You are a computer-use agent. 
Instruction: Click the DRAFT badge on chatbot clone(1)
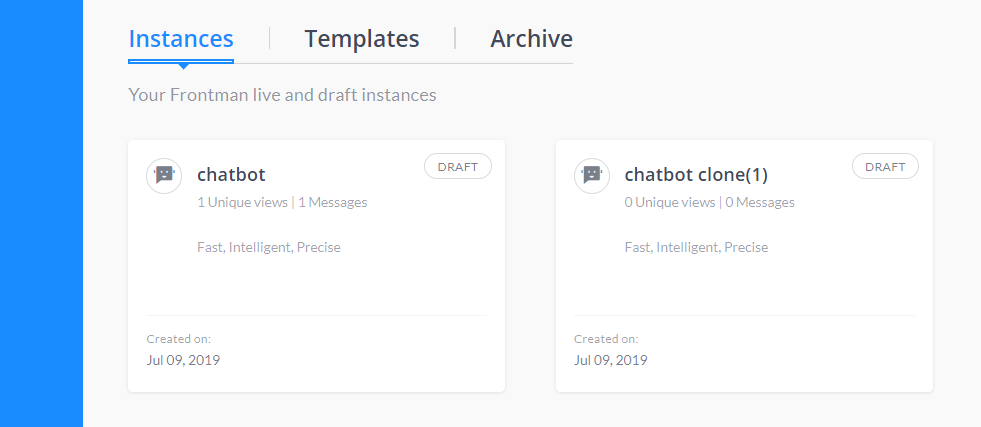885,167
